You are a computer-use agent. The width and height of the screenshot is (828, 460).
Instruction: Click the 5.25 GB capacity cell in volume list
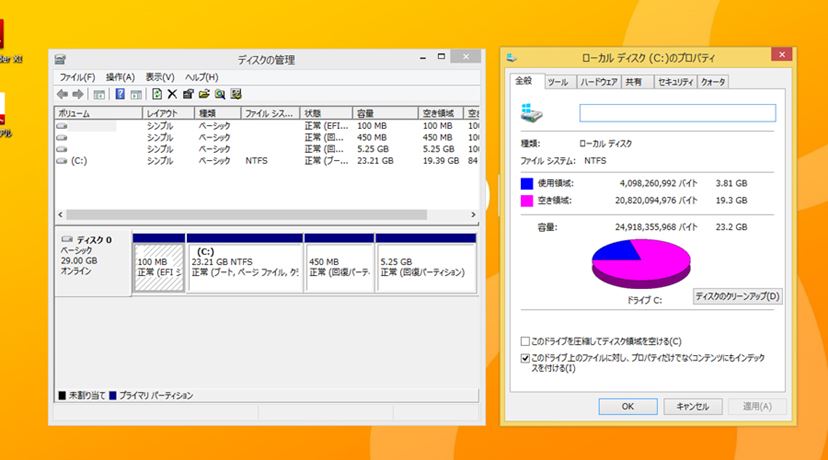click(x=373, y=149)
